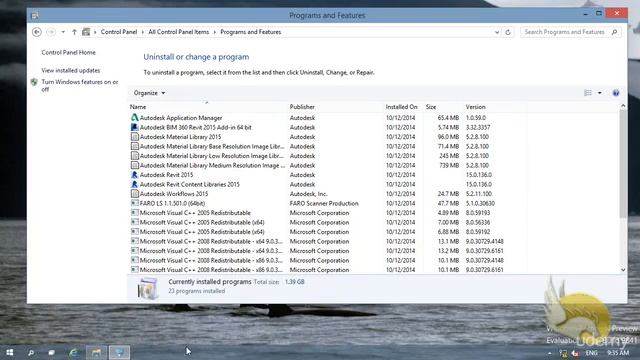The width and height of the screenshot is (640, 360).
Task: Select Autodesk Application Manager icon
Action: 135,118
